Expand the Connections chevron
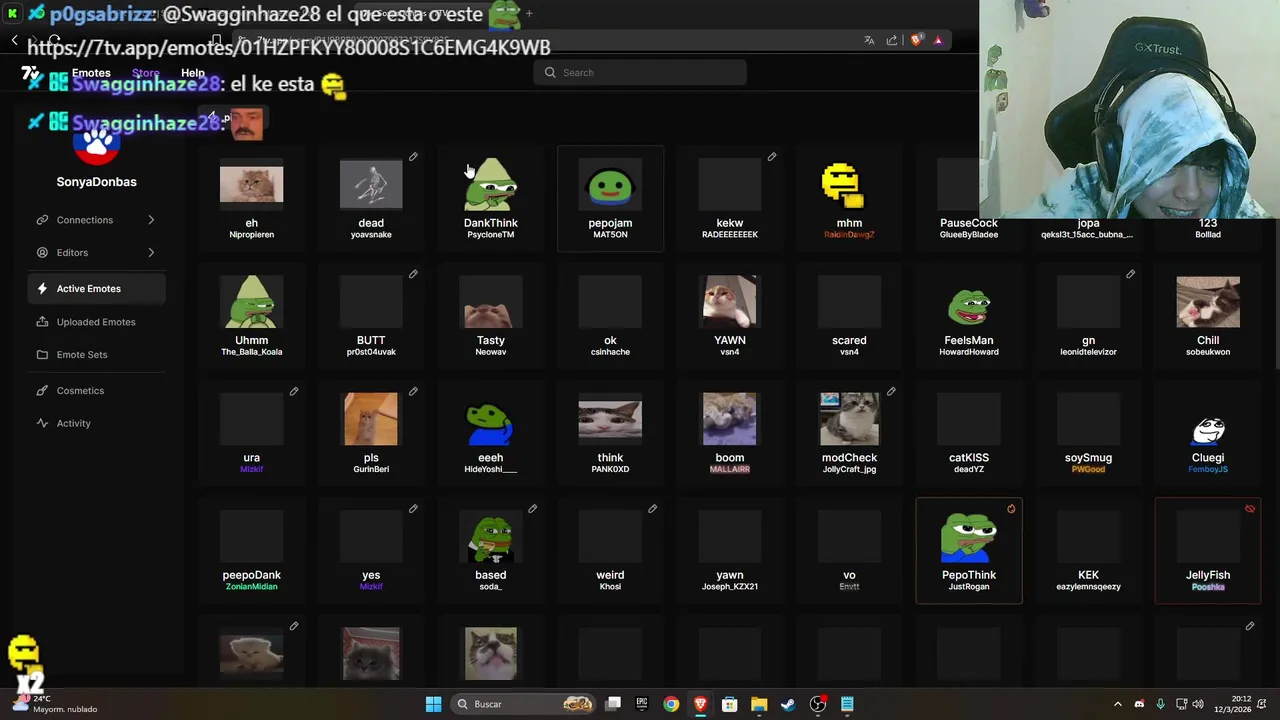Viewport: 1280px width, 720px height. (151, 220)
